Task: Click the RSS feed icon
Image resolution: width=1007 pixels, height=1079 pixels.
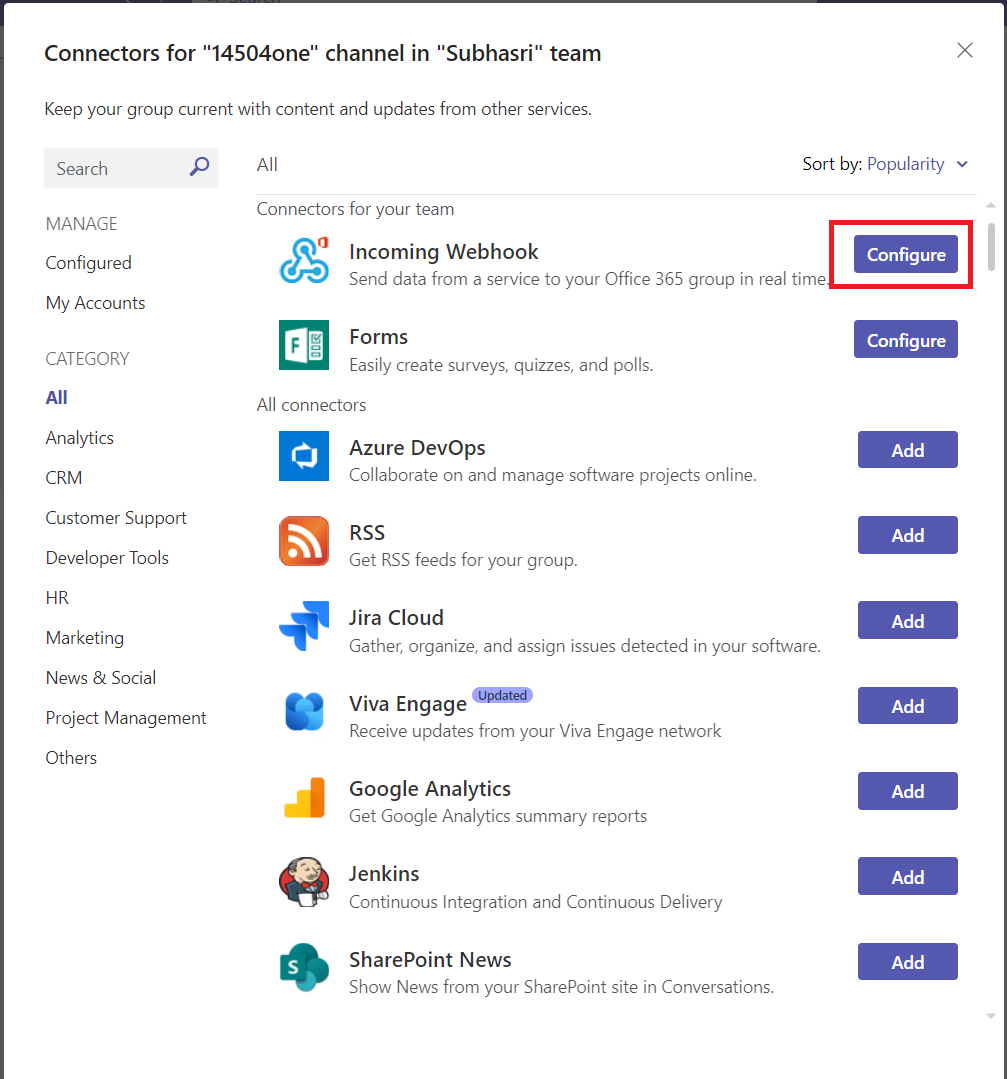Action: pos(304,541)
